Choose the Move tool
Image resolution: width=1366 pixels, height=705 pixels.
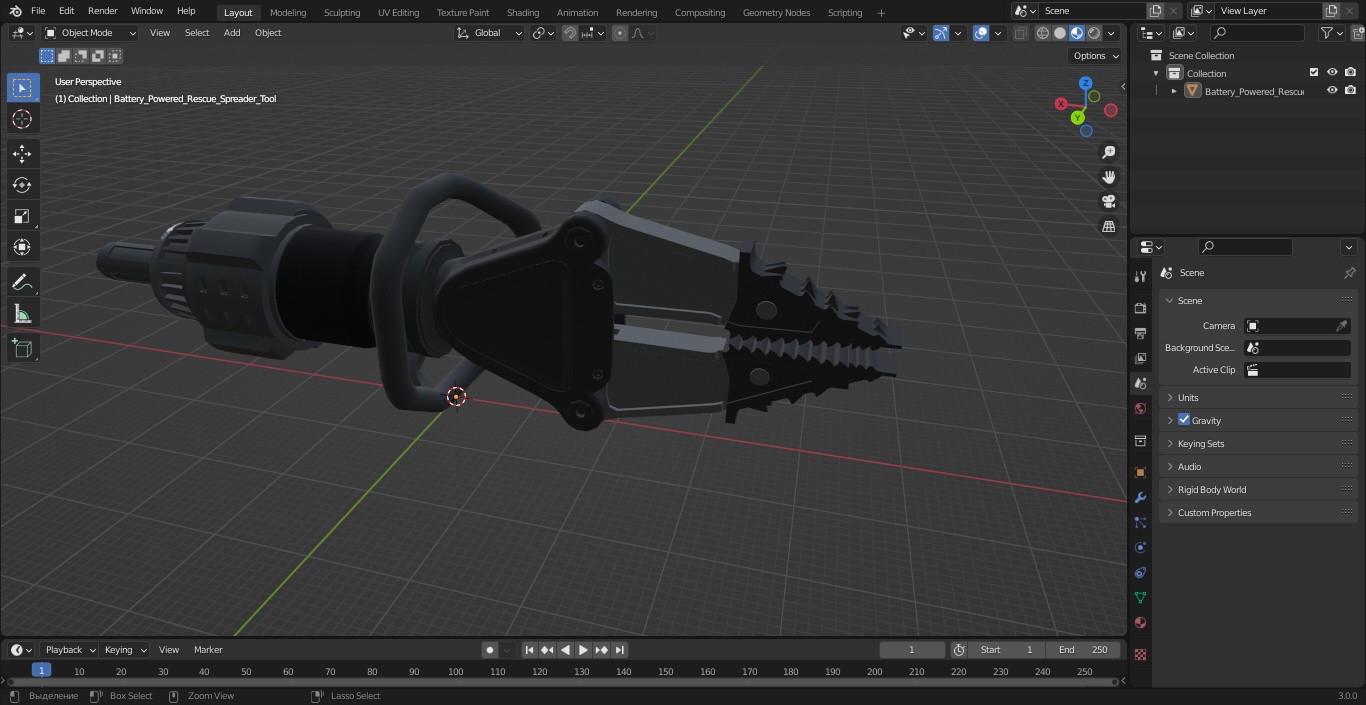[x=22, y=154]
